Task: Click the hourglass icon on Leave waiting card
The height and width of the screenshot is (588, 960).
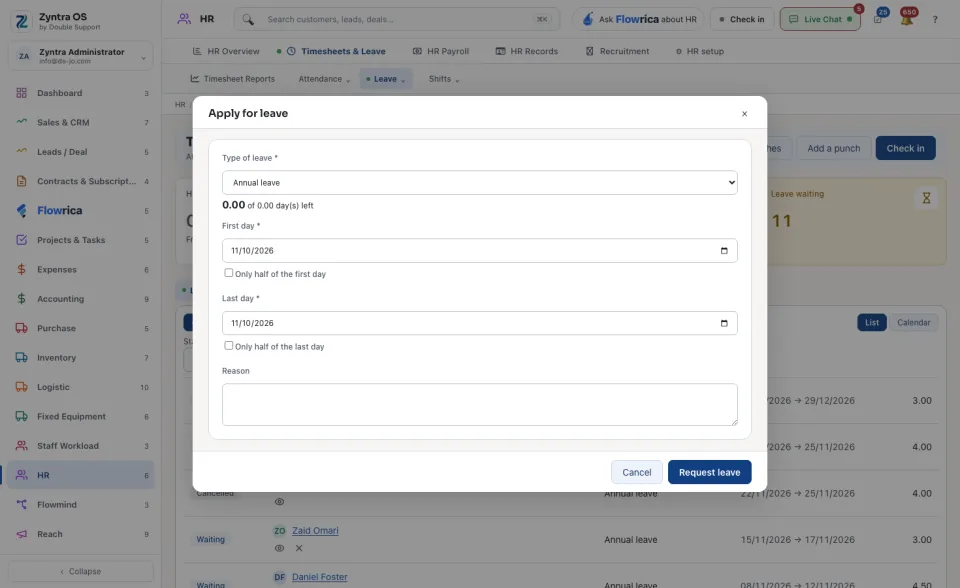Action: (926, 198)
